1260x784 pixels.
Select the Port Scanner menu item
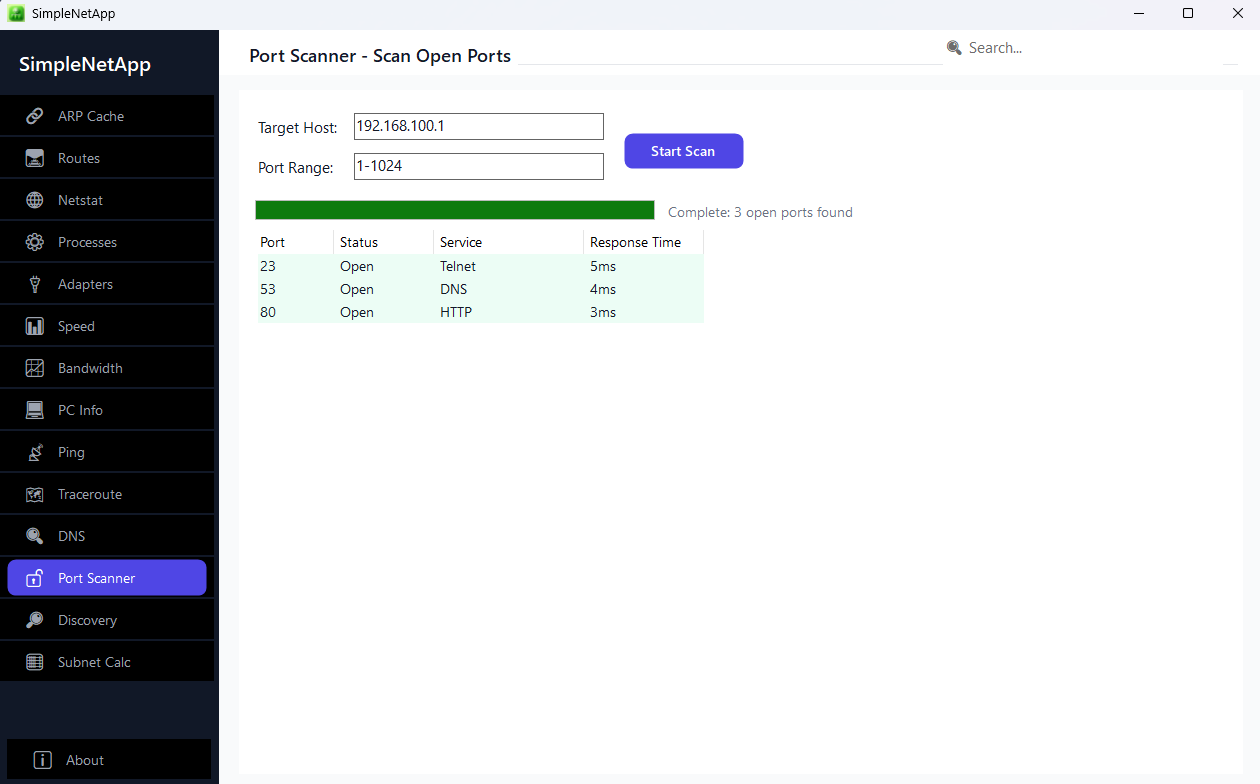point(107,578)
